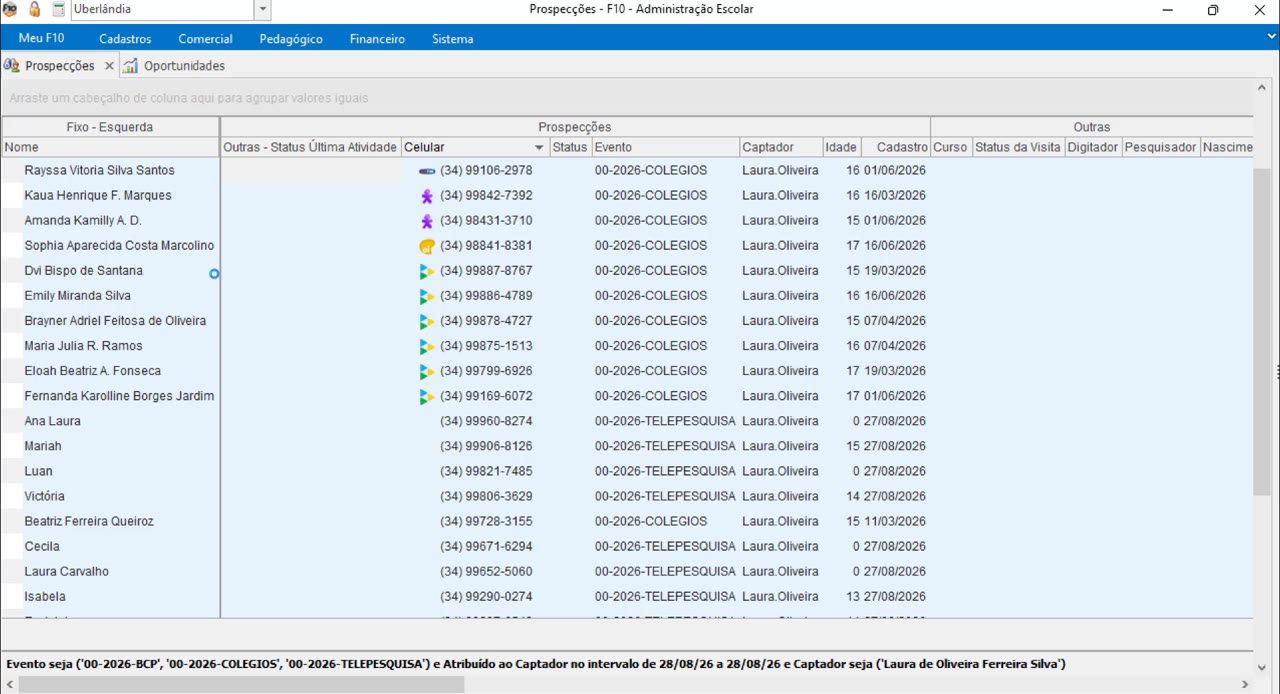Sort by the Idade column header
This screenshot has width=1280, height=694.
841,147
